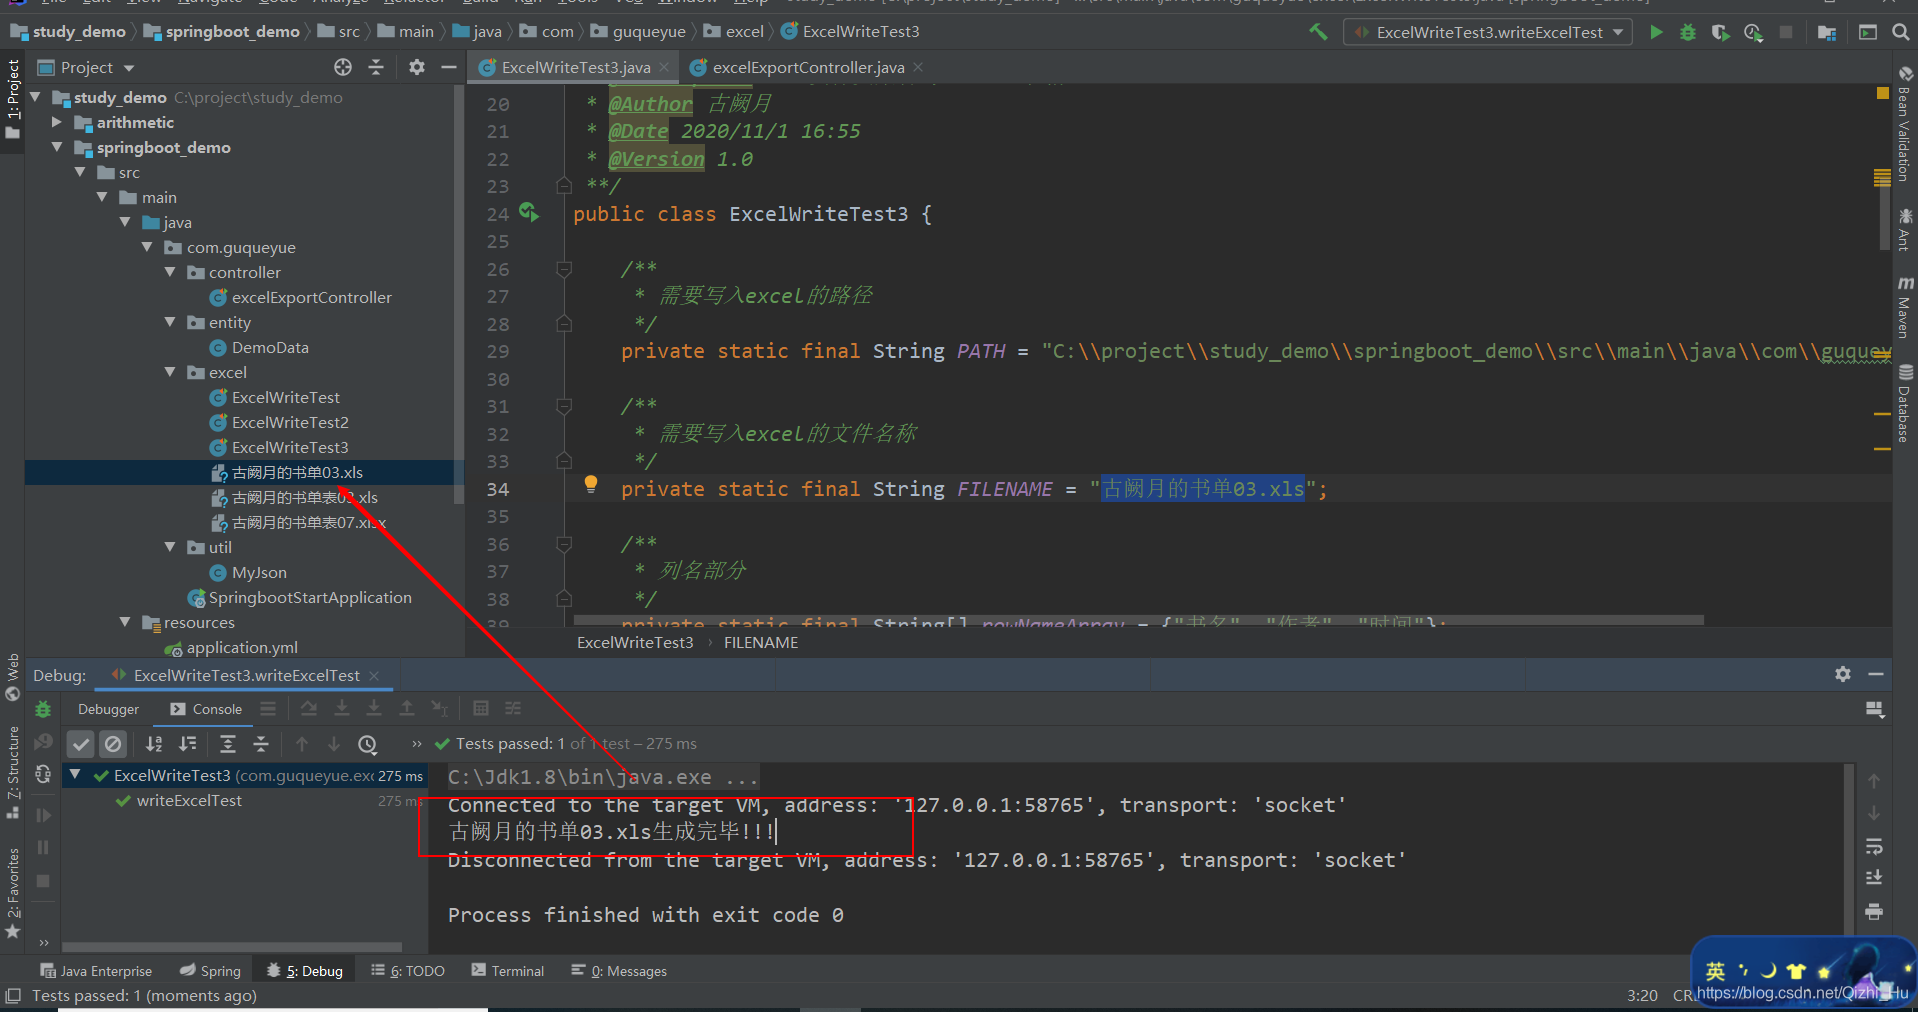Hide the Project panel with the minus icon

449,67
